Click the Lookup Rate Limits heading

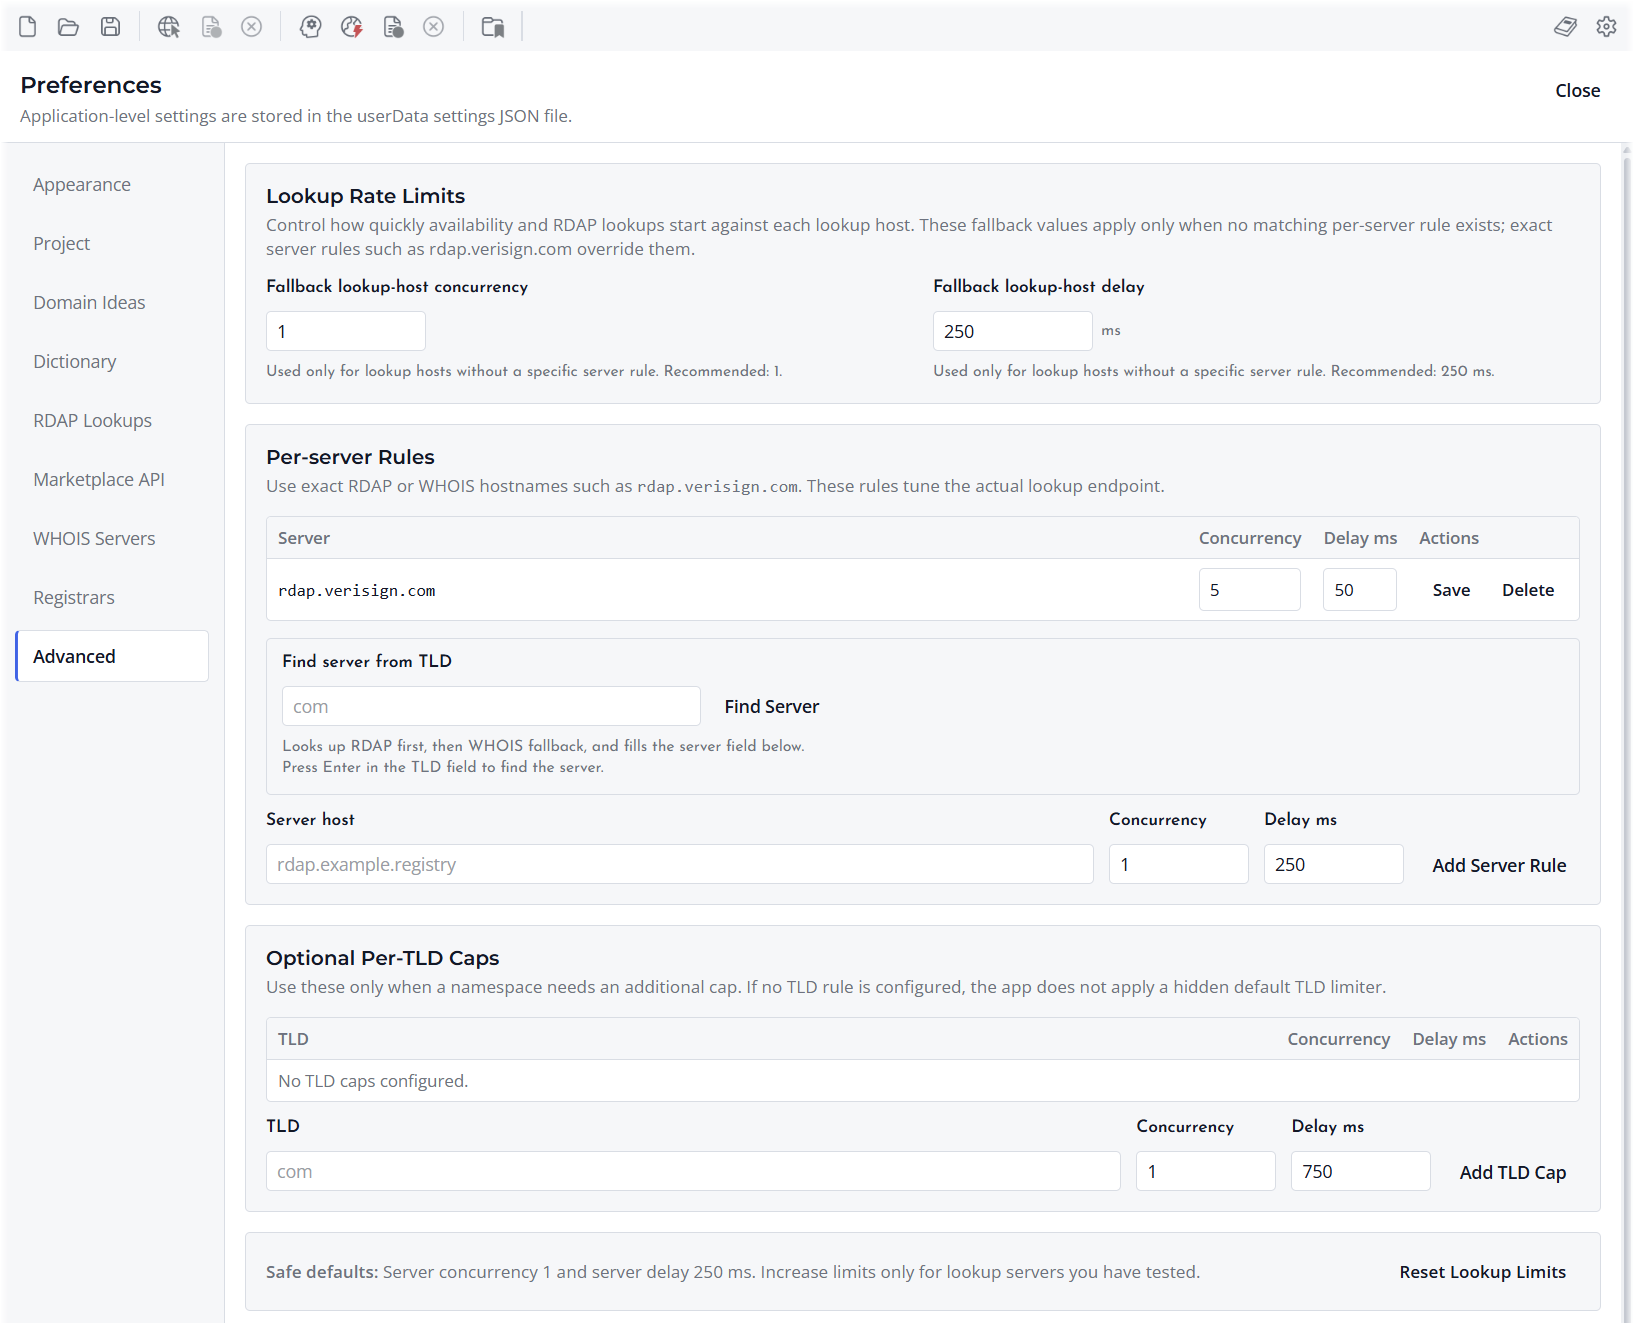pyautogui.click(x=366, y=196)
